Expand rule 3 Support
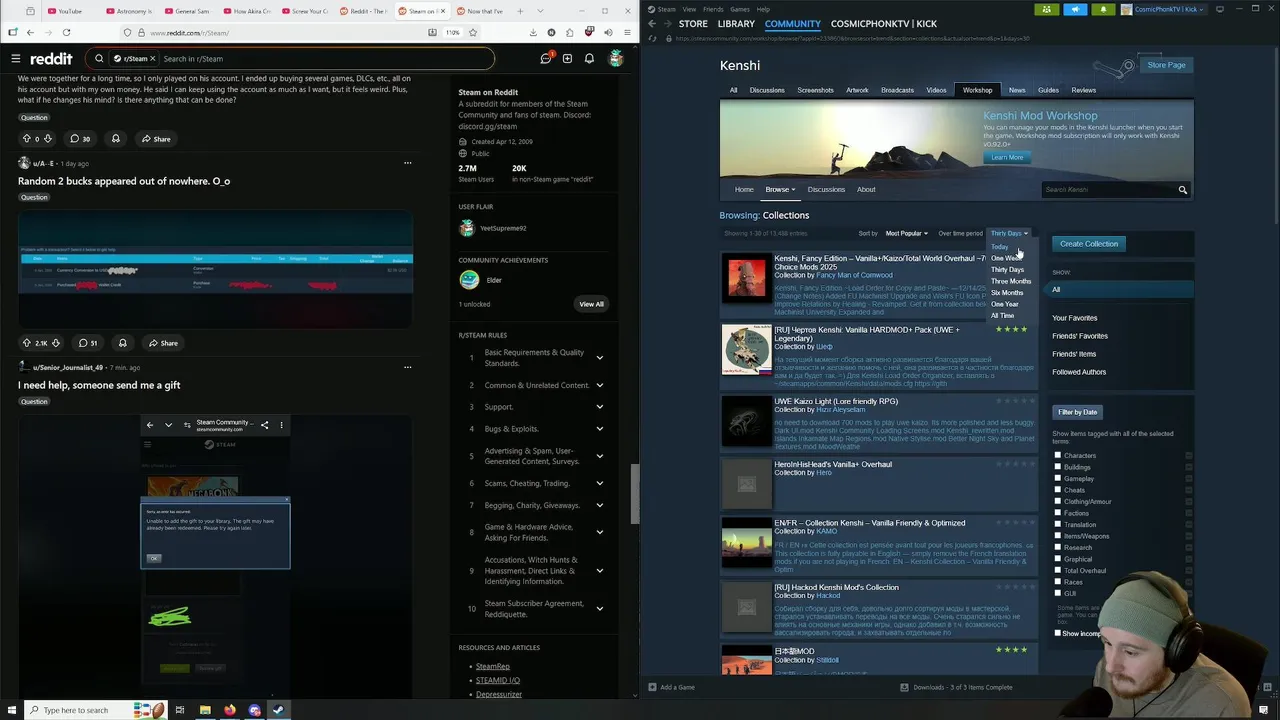Viewport: 1280px width, 720px height. 600,407
